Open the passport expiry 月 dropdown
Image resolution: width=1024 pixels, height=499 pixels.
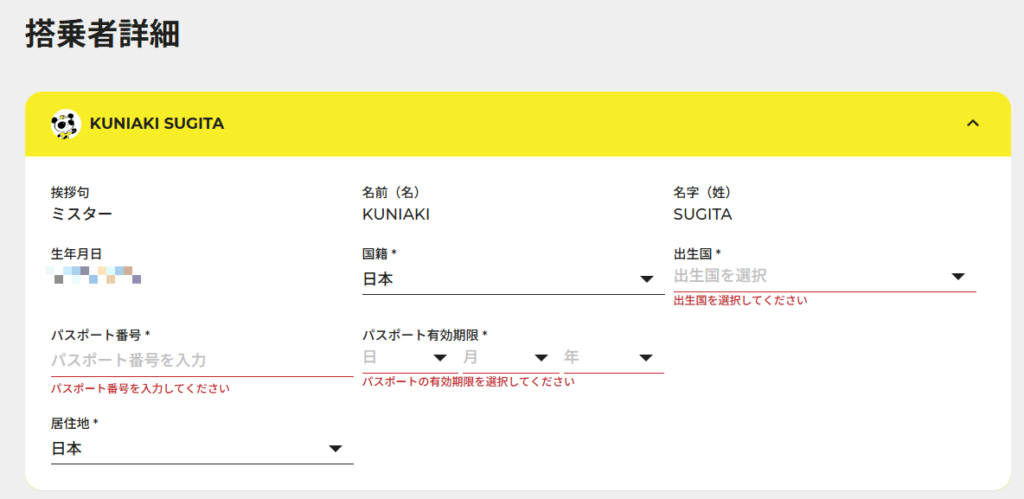(506, 357)
